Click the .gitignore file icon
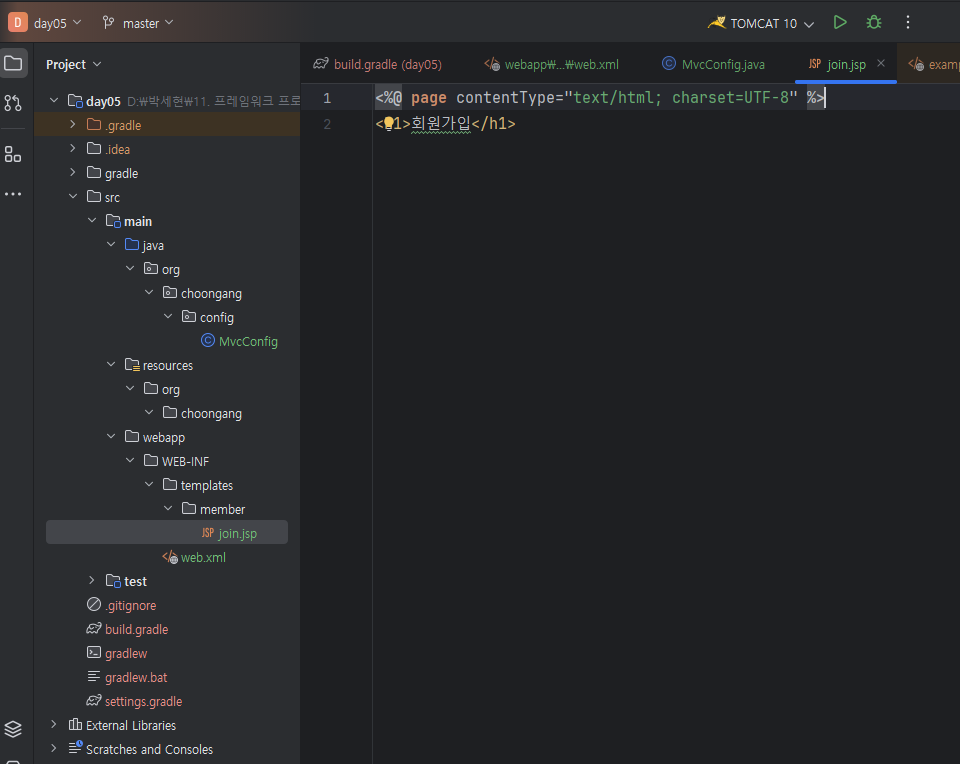 click(x=94, y=604)
